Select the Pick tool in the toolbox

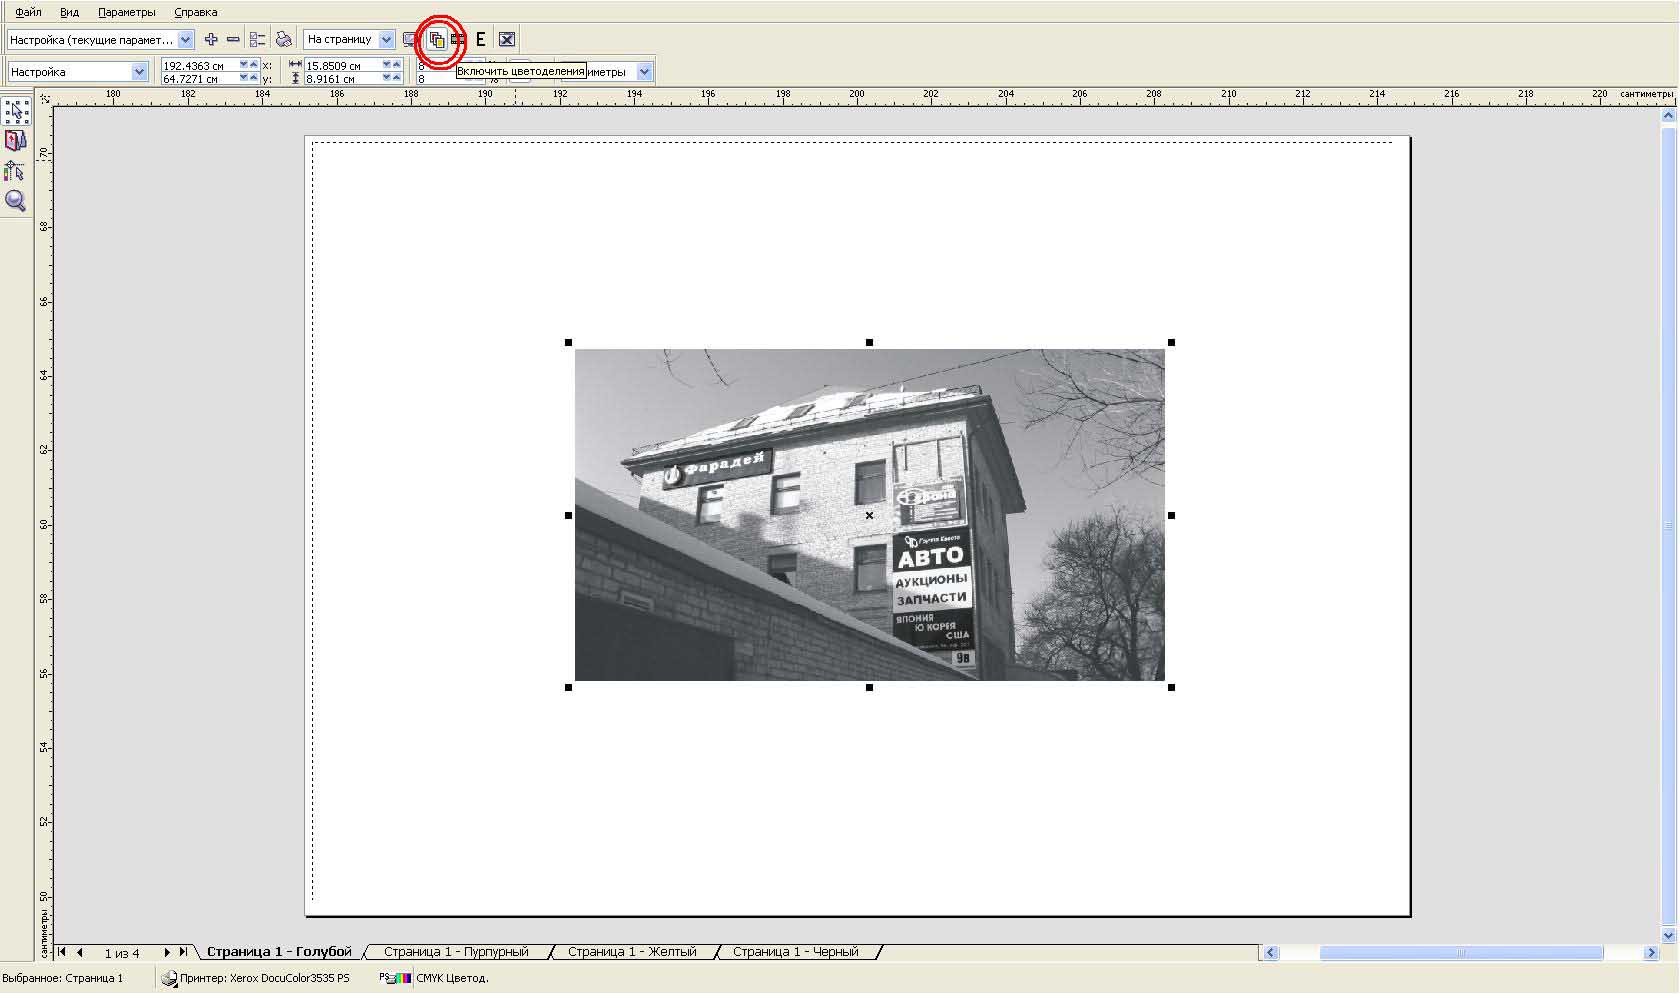click(x=16, y=111)
